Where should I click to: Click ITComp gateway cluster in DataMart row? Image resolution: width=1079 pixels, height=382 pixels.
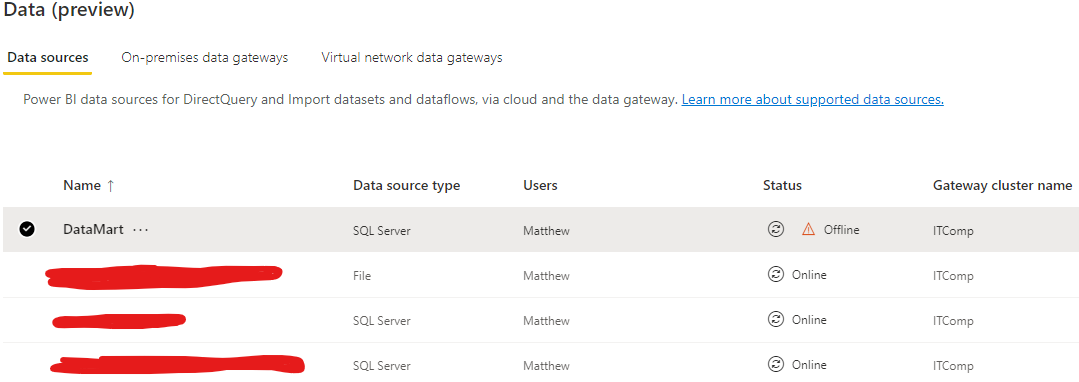click(x=953, y=231)
